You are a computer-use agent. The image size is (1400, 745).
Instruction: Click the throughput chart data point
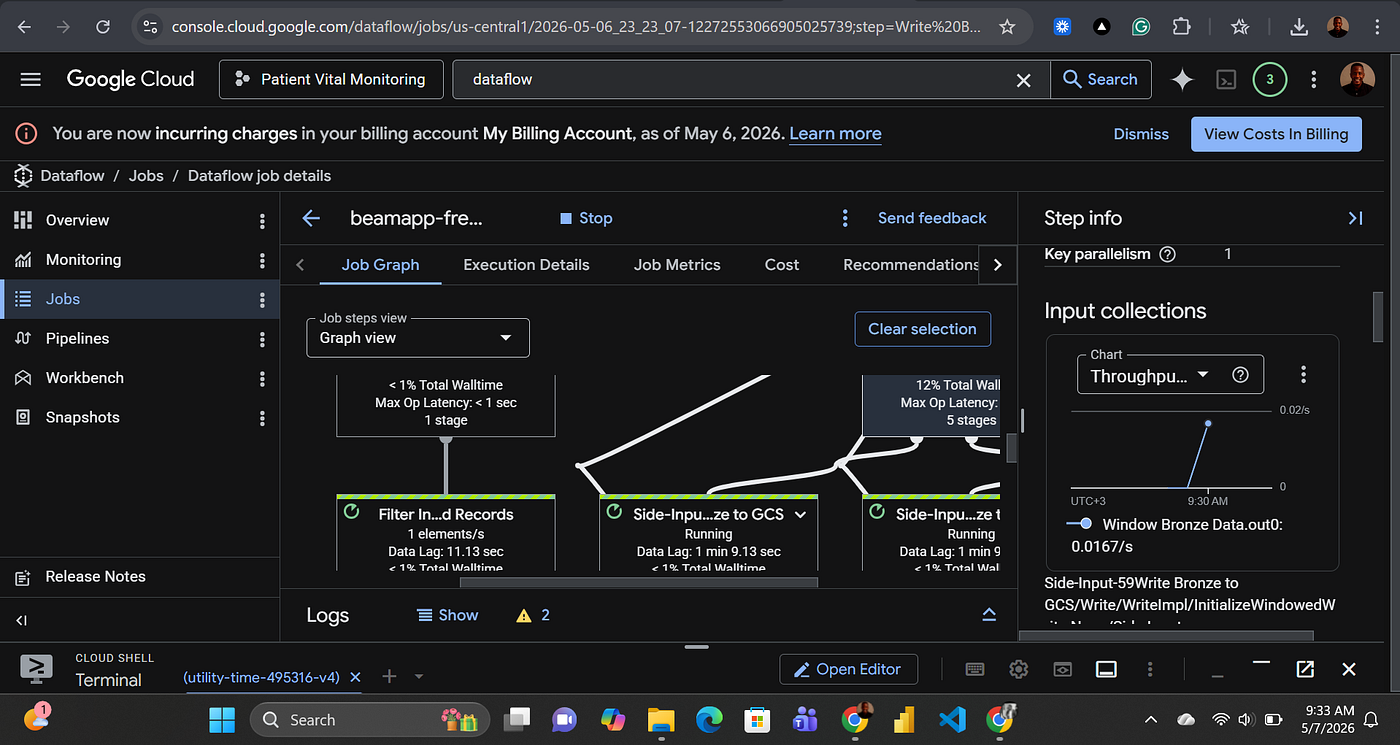click(1208, 423)
